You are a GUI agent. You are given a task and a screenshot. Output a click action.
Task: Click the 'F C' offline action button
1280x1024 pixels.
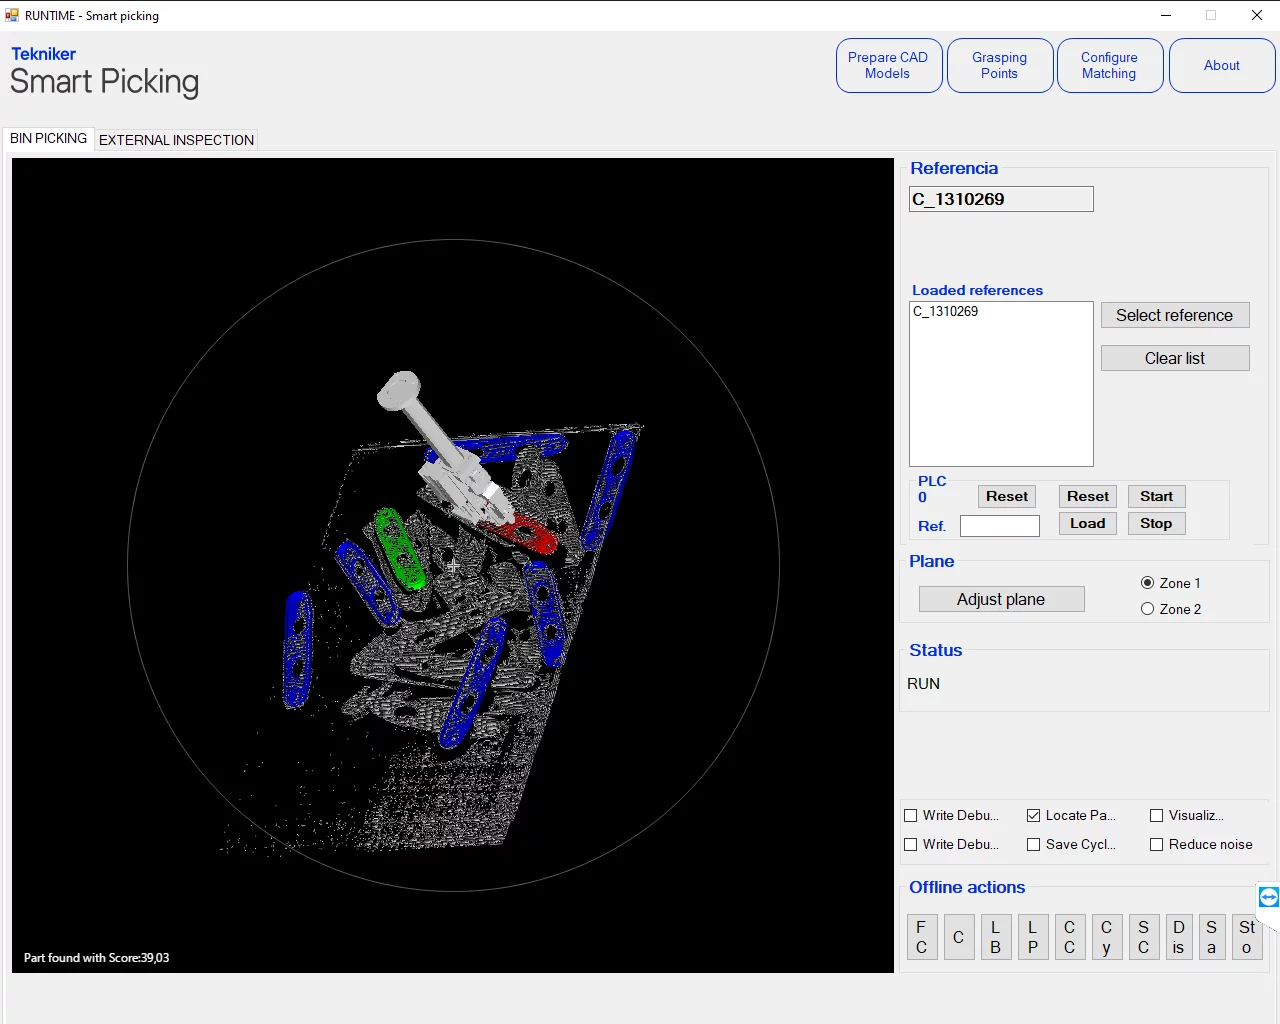coord(921,937)
